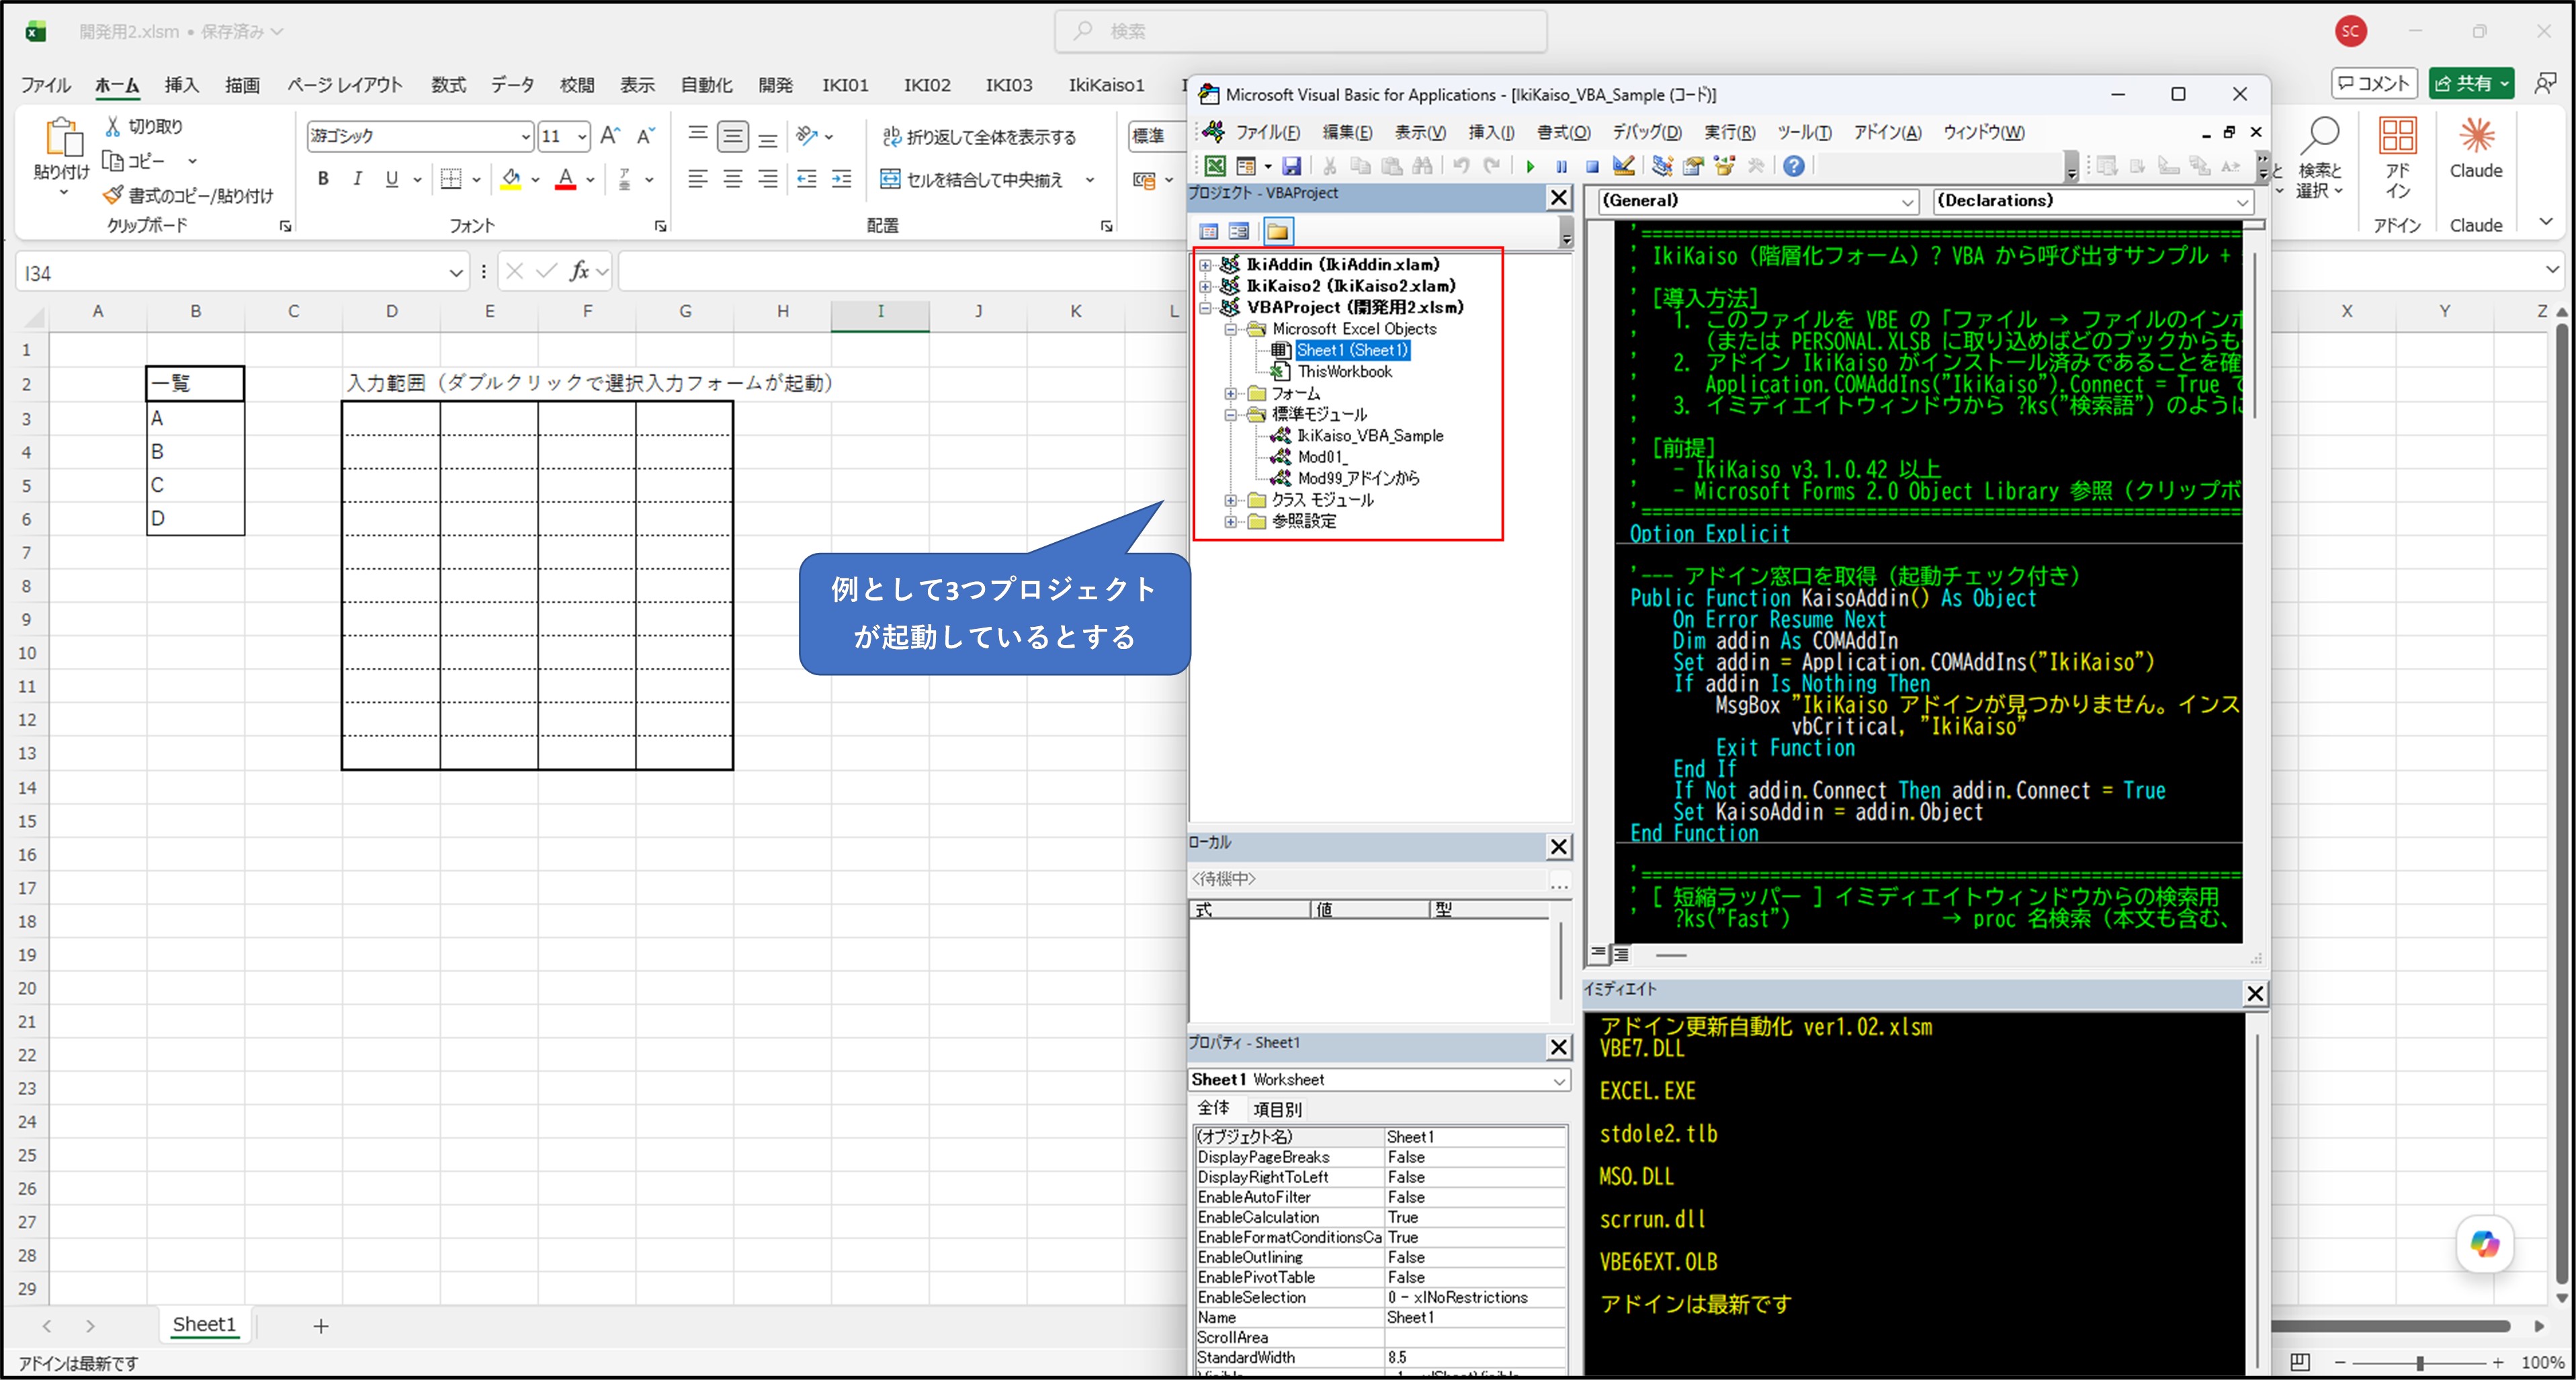Right-align text in Excel ribbon
This screenshot has width=2576, height=1380.
point(768,179)
